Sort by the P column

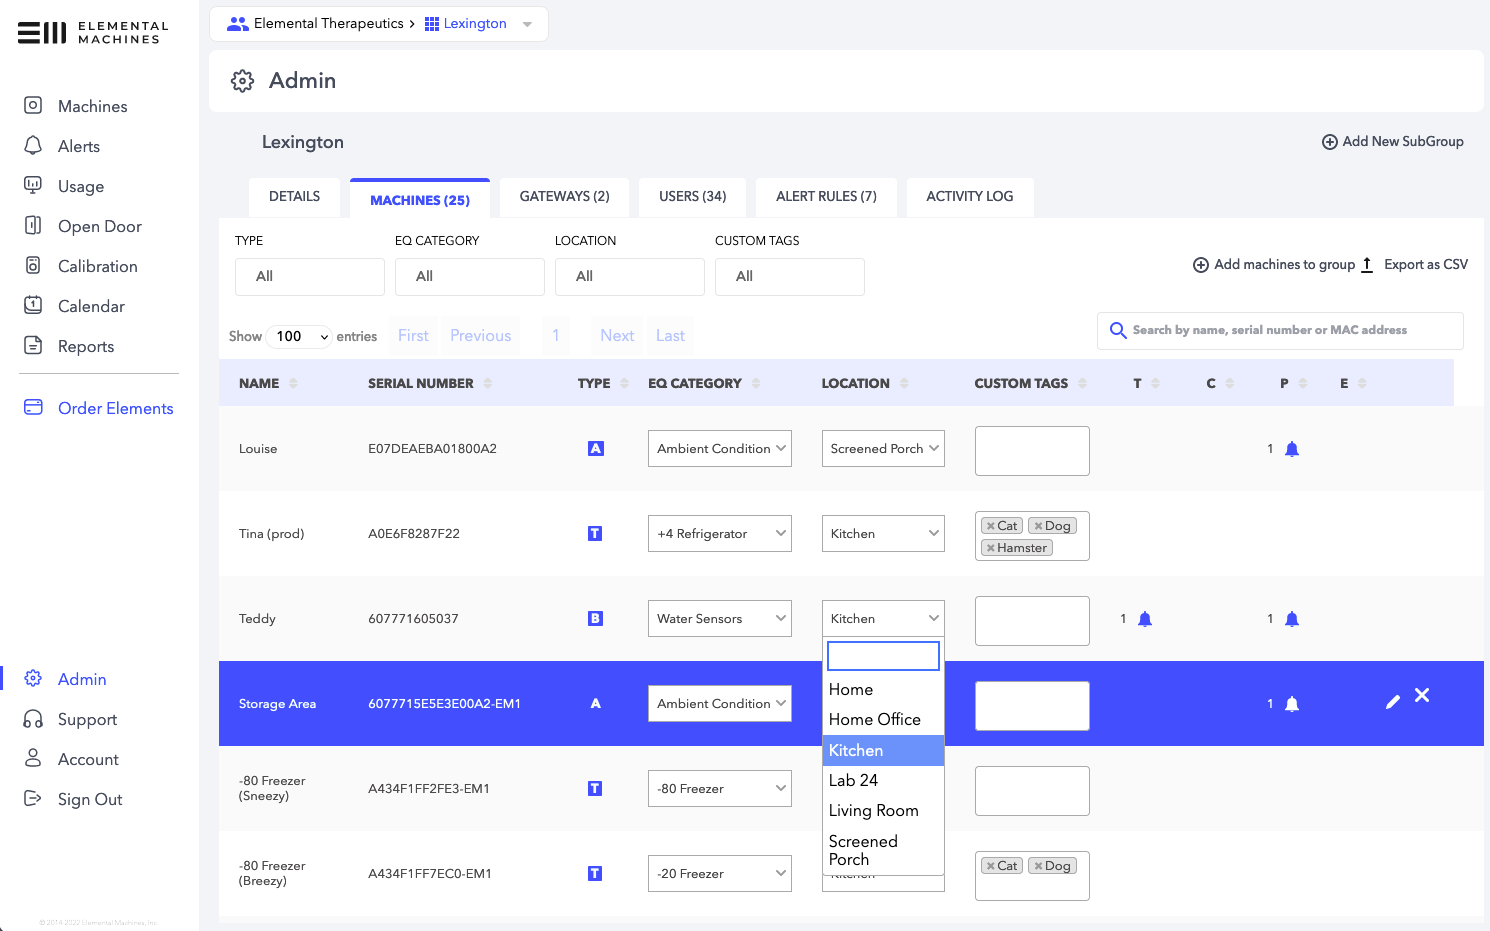1293,383
